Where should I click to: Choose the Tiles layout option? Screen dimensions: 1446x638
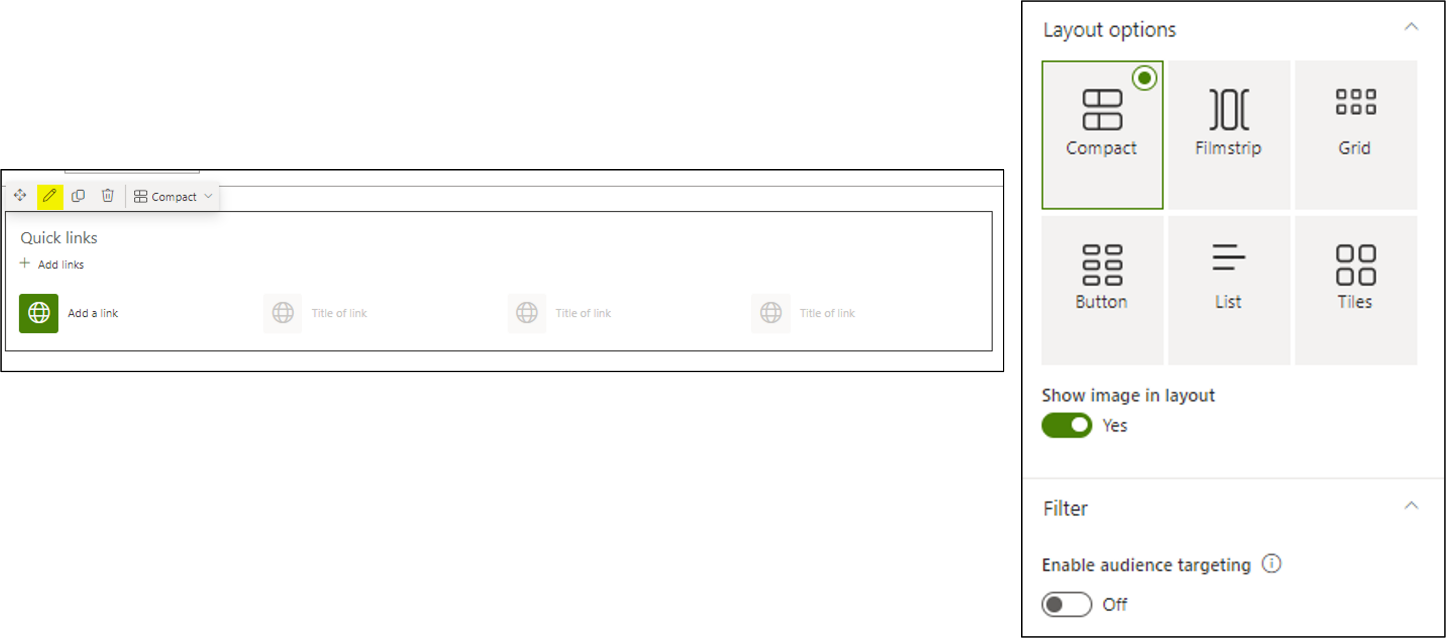pos(1355,289)
